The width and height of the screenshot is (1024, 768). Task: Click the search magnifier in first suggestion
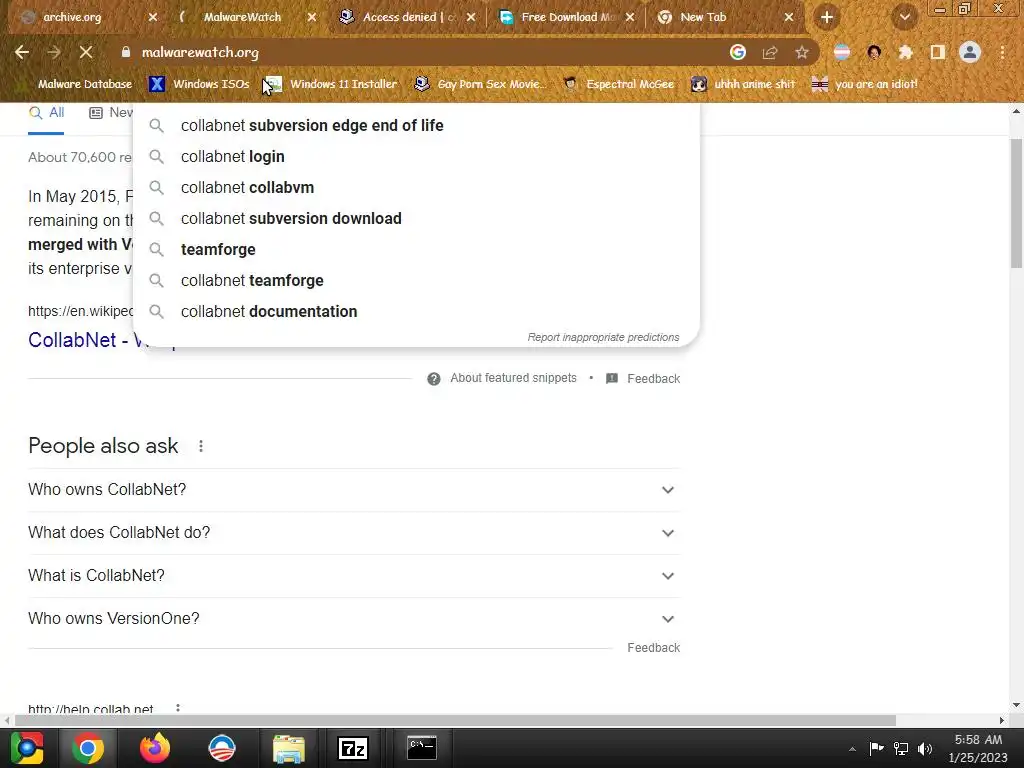(x=156, y=125)
